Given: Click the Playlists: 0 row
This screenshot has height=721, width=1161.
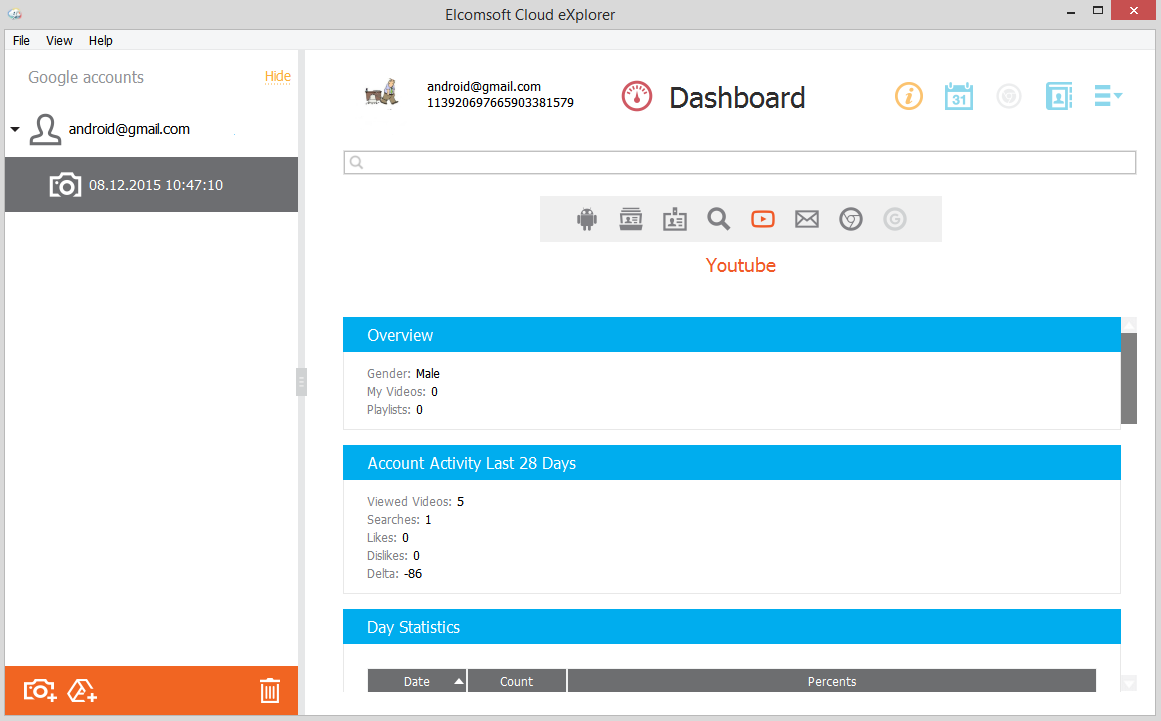Looking at the screenshot, I should pos(395,409).
